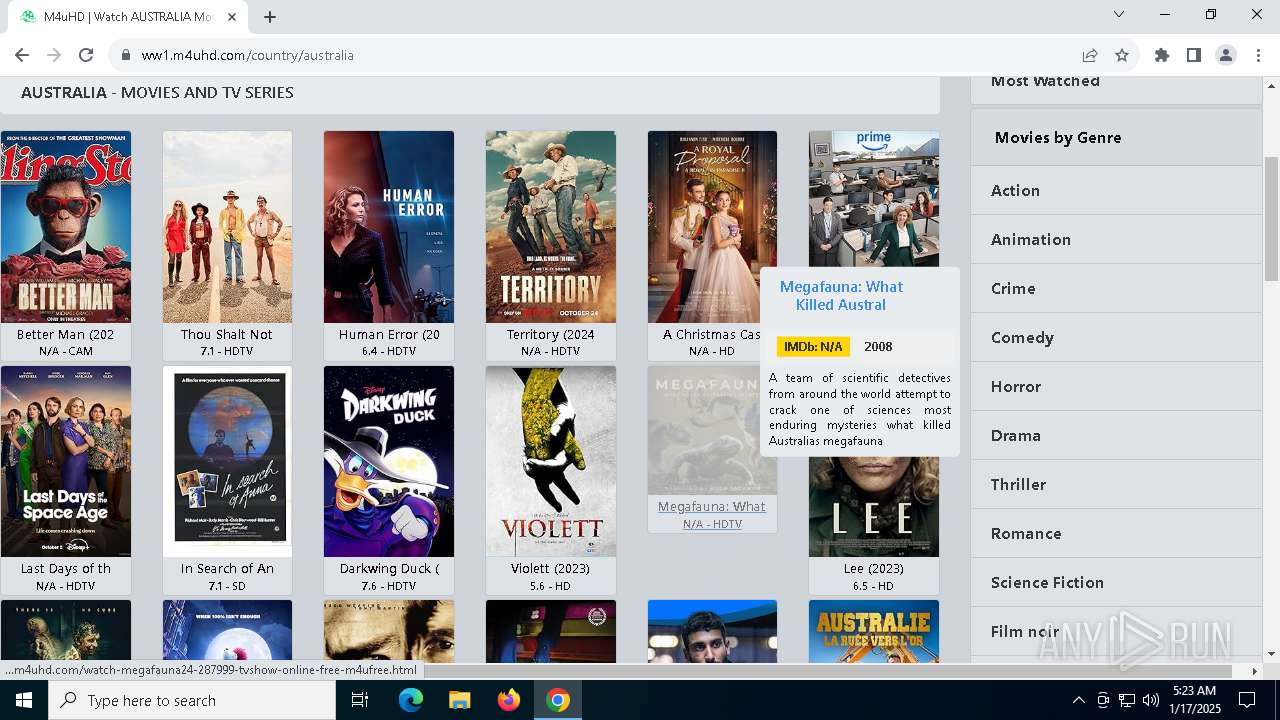The height and width of the screenshot is (720, 1280).
Task: Click the 'Thou Shalt Not' title link
Action: point(227,334)
